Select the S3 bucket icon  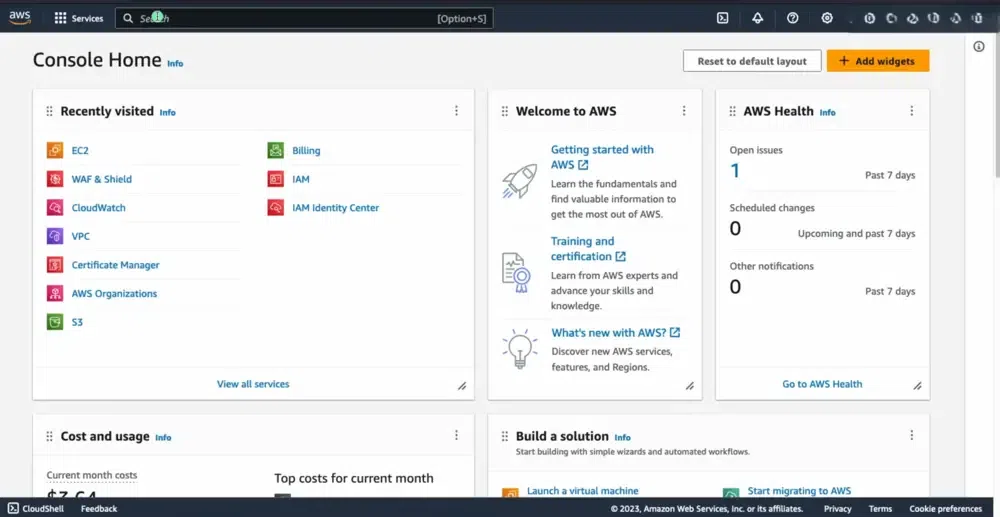point(55,322)
